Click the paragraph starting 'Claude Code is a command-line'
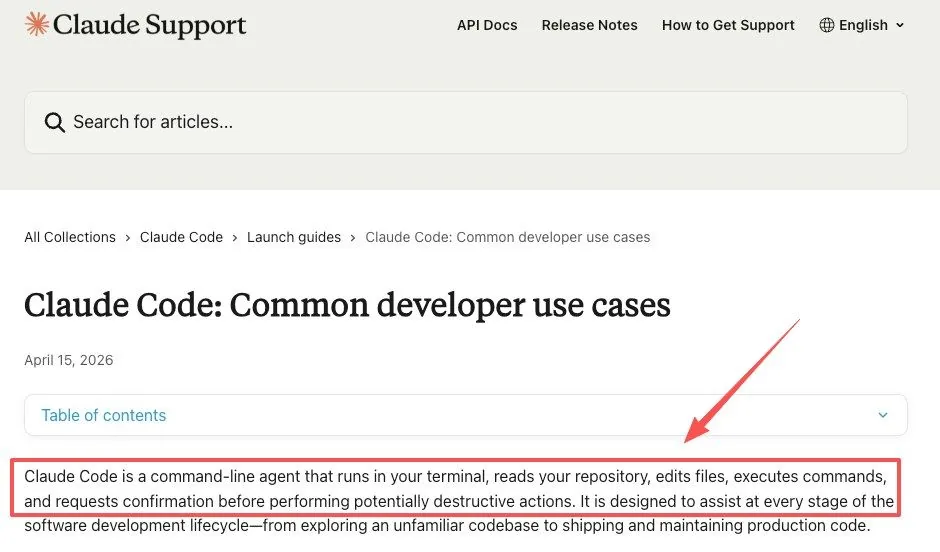Viewport: 940px width, 552px height. click(459, 501)
